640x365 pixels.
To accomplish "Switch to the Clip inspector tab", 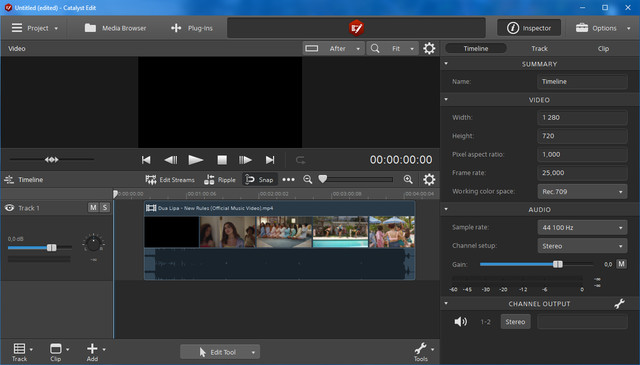I will tap(603, 49).
